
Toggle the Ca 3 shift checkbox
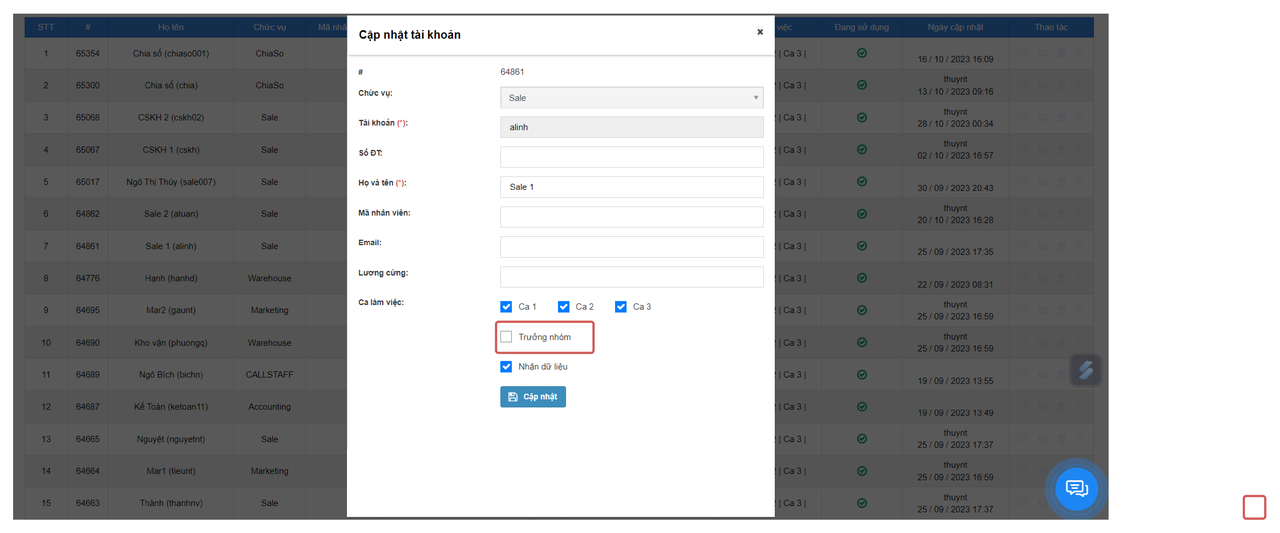coord(621,307)
